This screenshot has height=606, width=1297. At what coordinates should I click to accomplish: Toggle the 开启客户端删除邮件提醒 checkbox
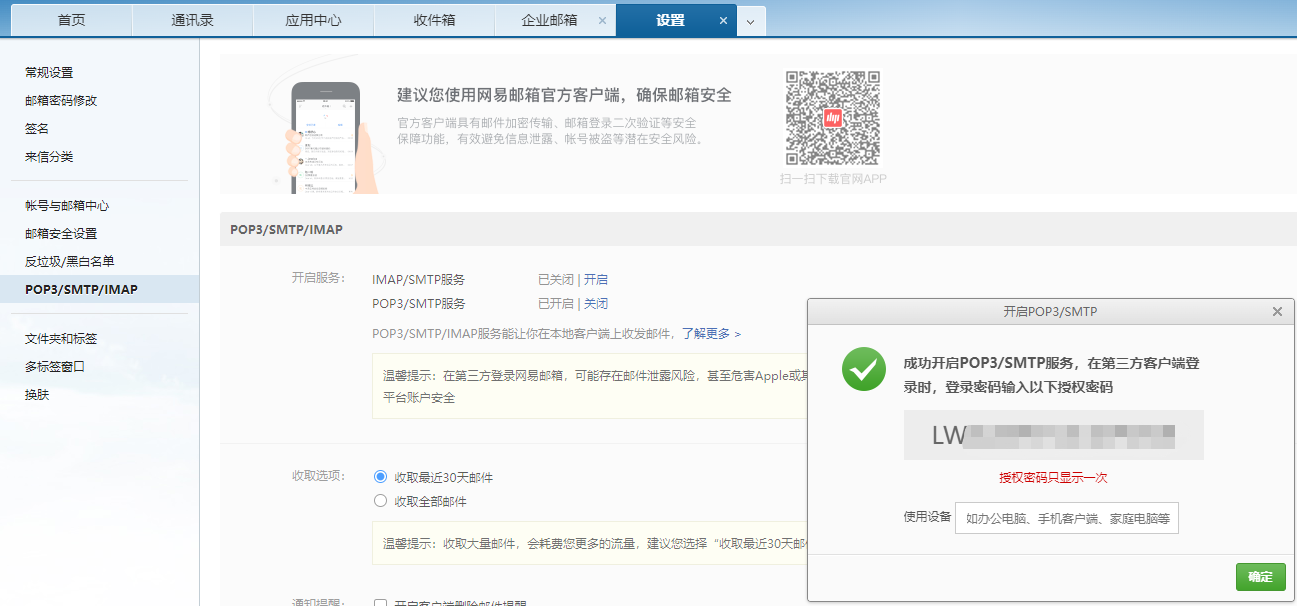pyautogui.click(x=381, y=604)
